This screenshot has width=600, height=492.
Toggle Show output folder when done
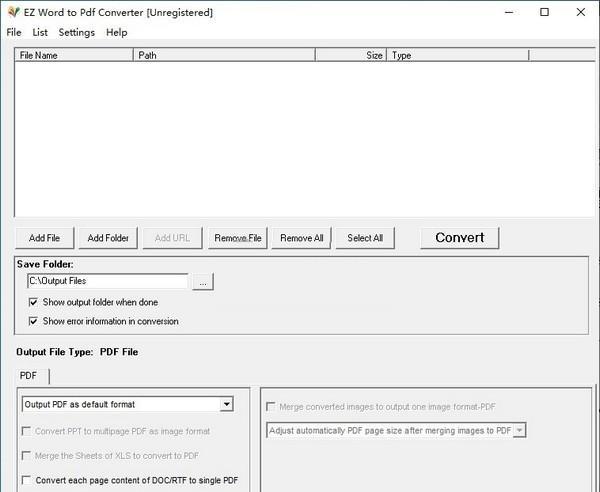point(93,302)
